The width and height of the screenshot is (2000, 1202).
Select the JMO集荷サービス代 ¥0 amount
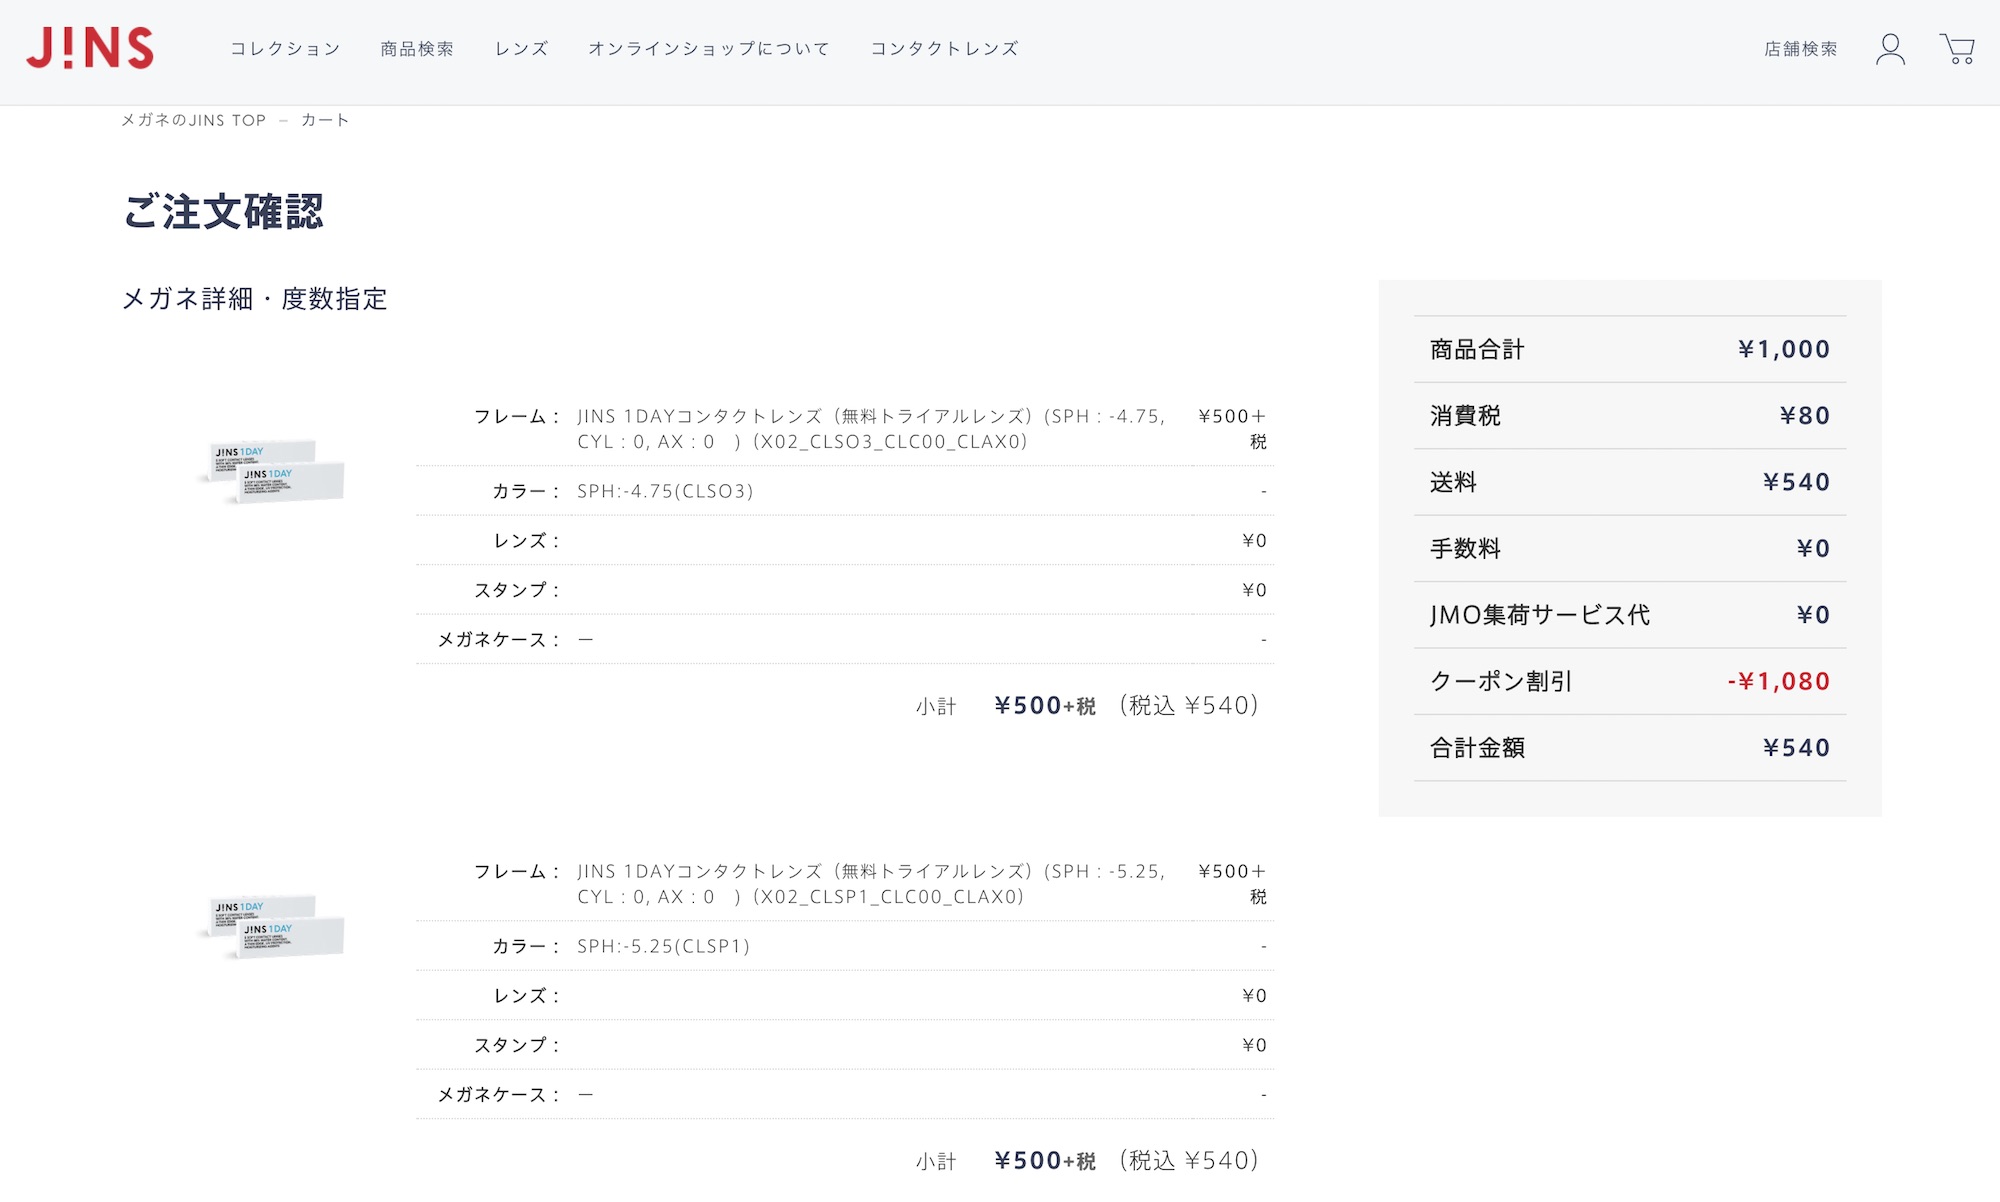tap(1813, 614)
